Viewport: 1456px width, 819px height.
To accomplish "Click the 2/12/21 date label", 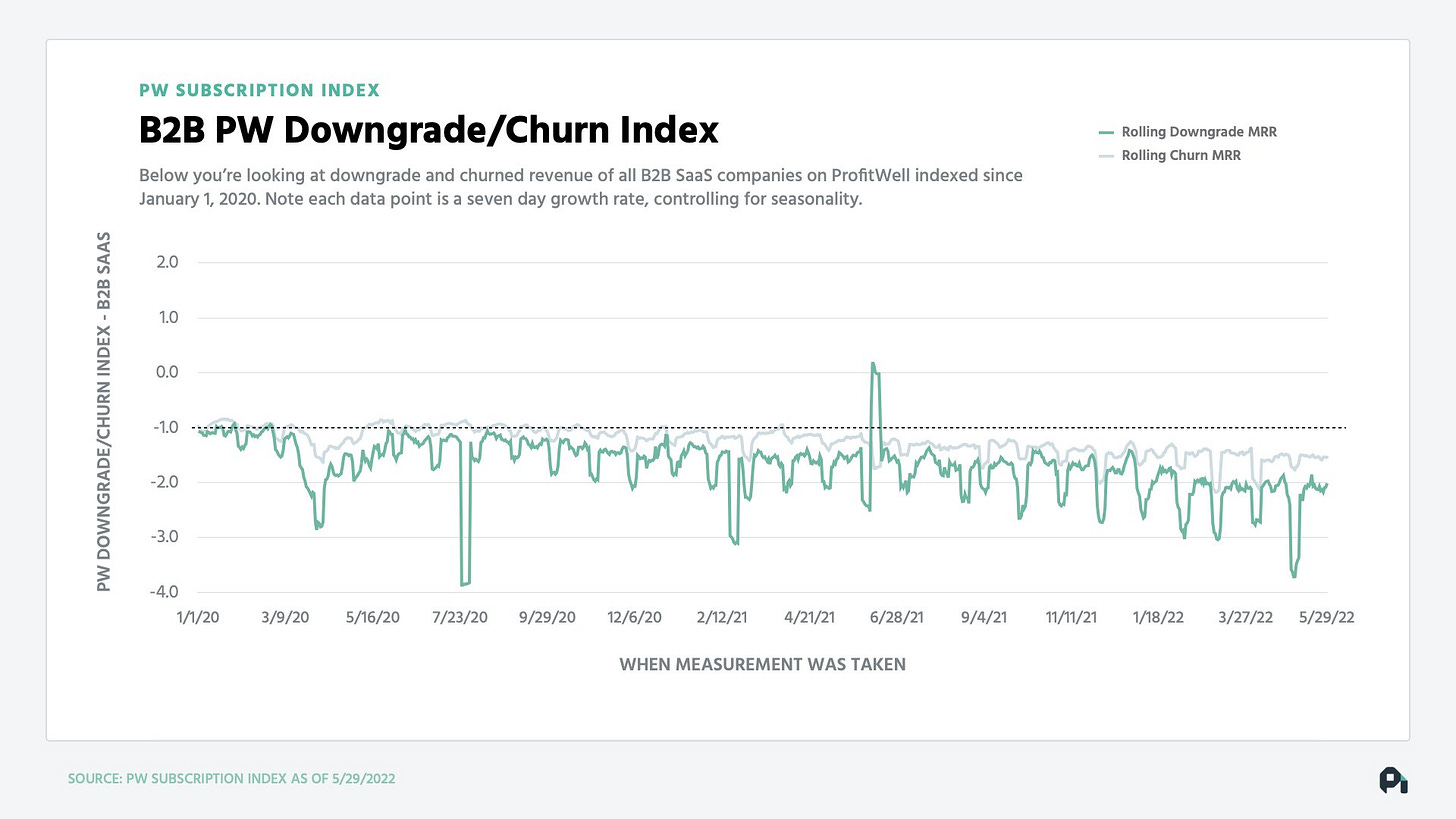I will pyautogui.click(x=721, y=617).
